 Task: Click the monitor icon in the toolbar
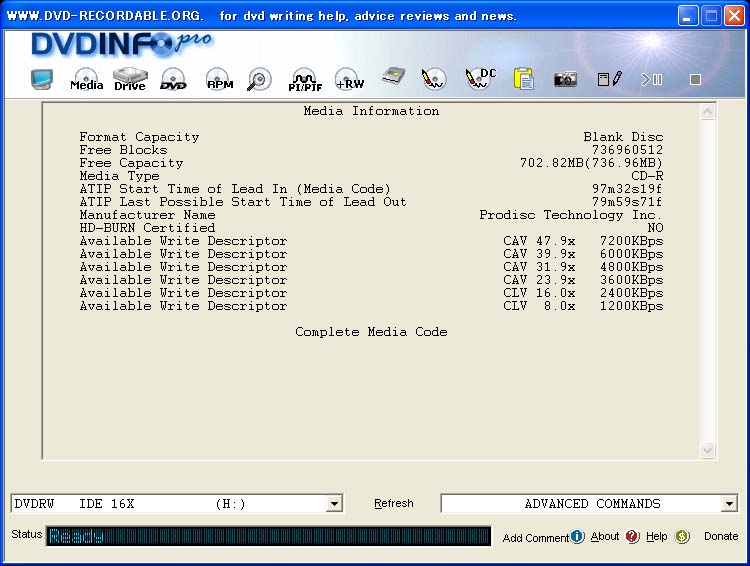click(42, 79)
